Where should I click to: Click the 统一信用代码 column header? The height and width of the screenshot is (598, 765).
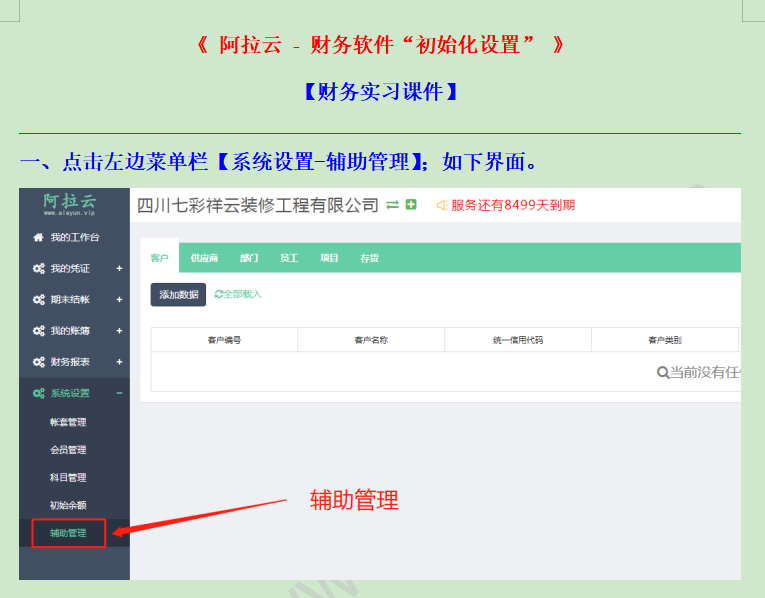[518, 340]
